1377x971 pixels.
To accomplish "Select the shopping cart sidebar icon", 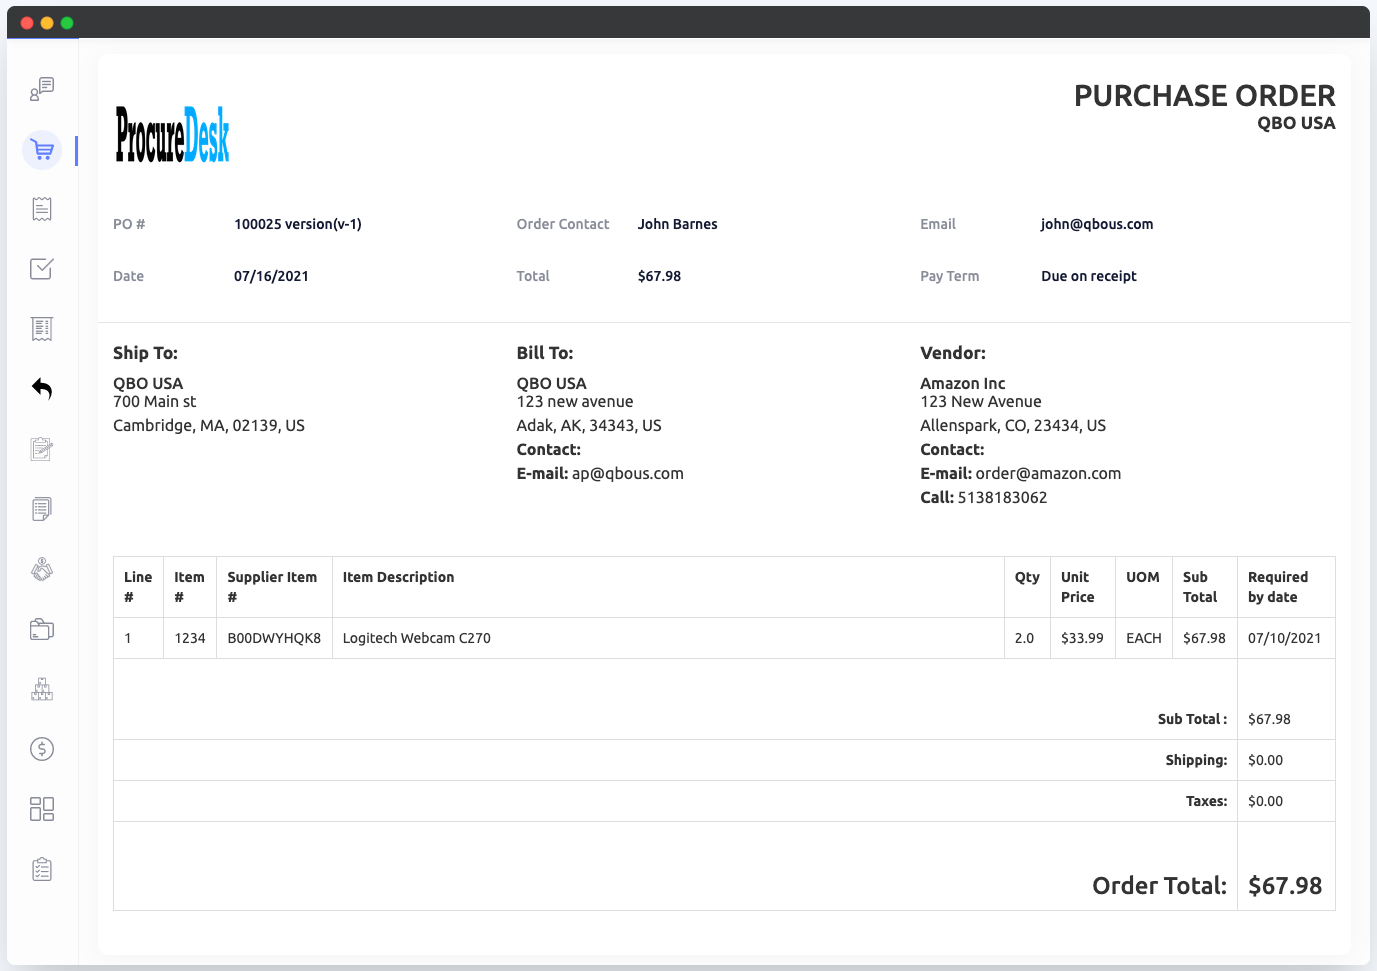I will tap(42, 150).
